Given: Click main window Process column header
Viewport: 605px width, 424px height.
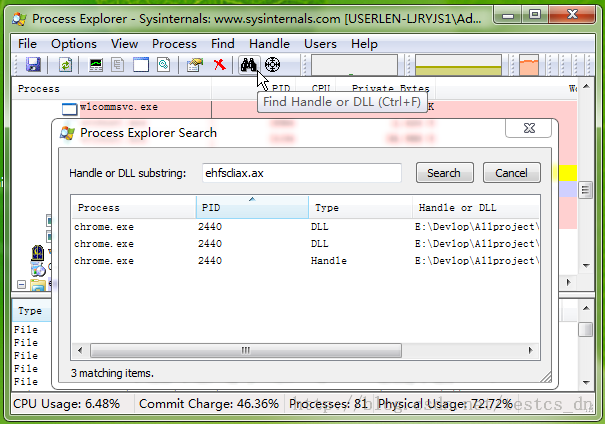Looking at the screenshot, I should click(112, 89).
